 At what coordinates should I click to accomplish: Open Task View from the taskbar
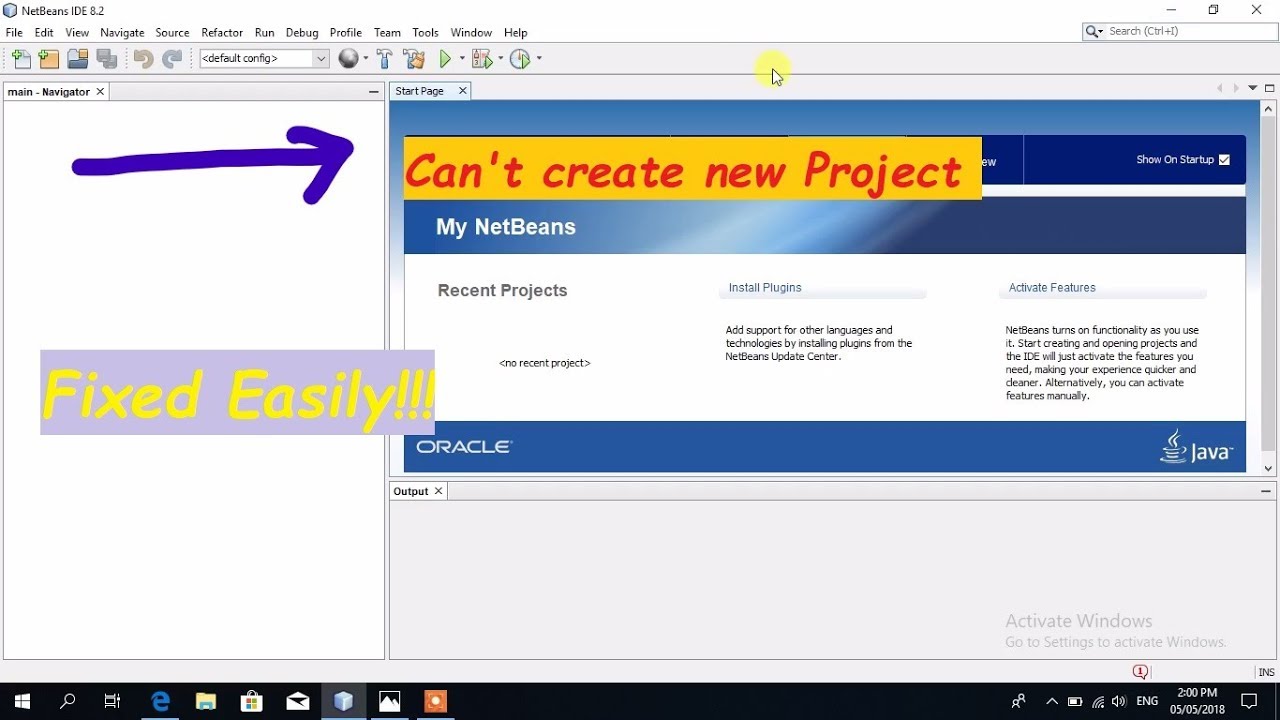coord(112,701)
